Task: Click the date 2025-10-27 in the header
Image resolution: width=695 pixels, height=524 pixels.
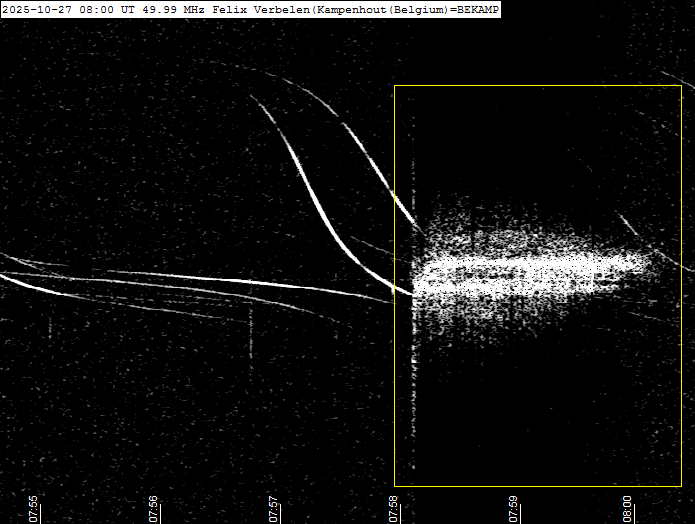Action: point(36,9)
